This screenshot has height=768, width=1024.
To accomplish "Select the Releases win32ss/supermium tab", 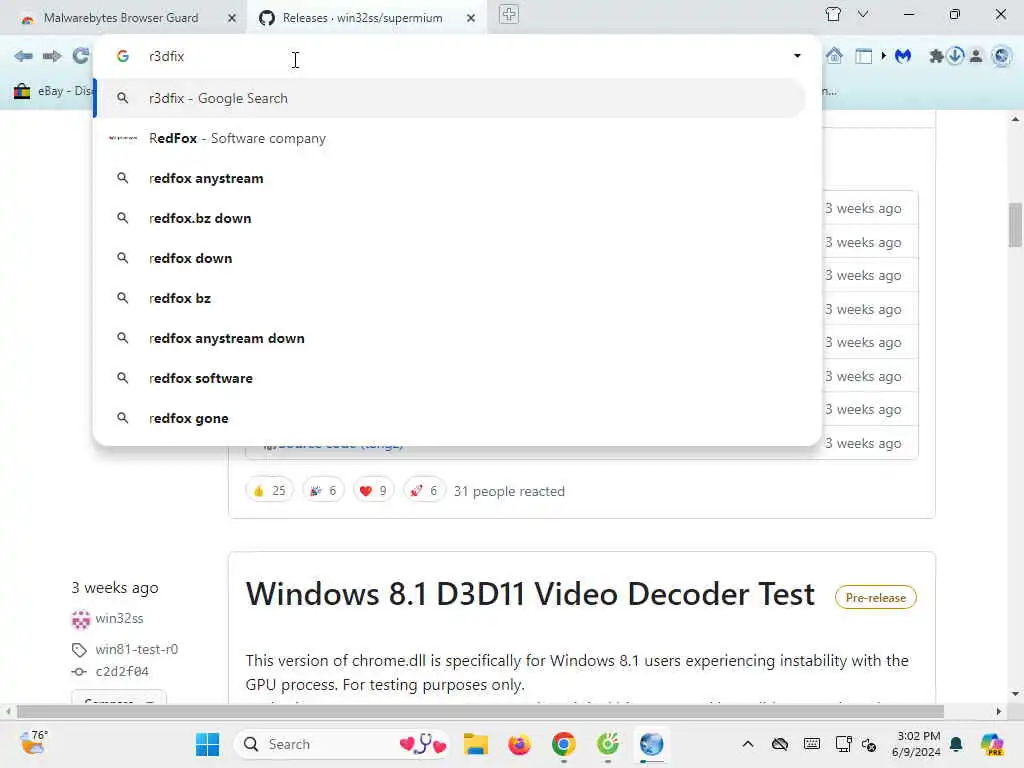I will [362, 18].
